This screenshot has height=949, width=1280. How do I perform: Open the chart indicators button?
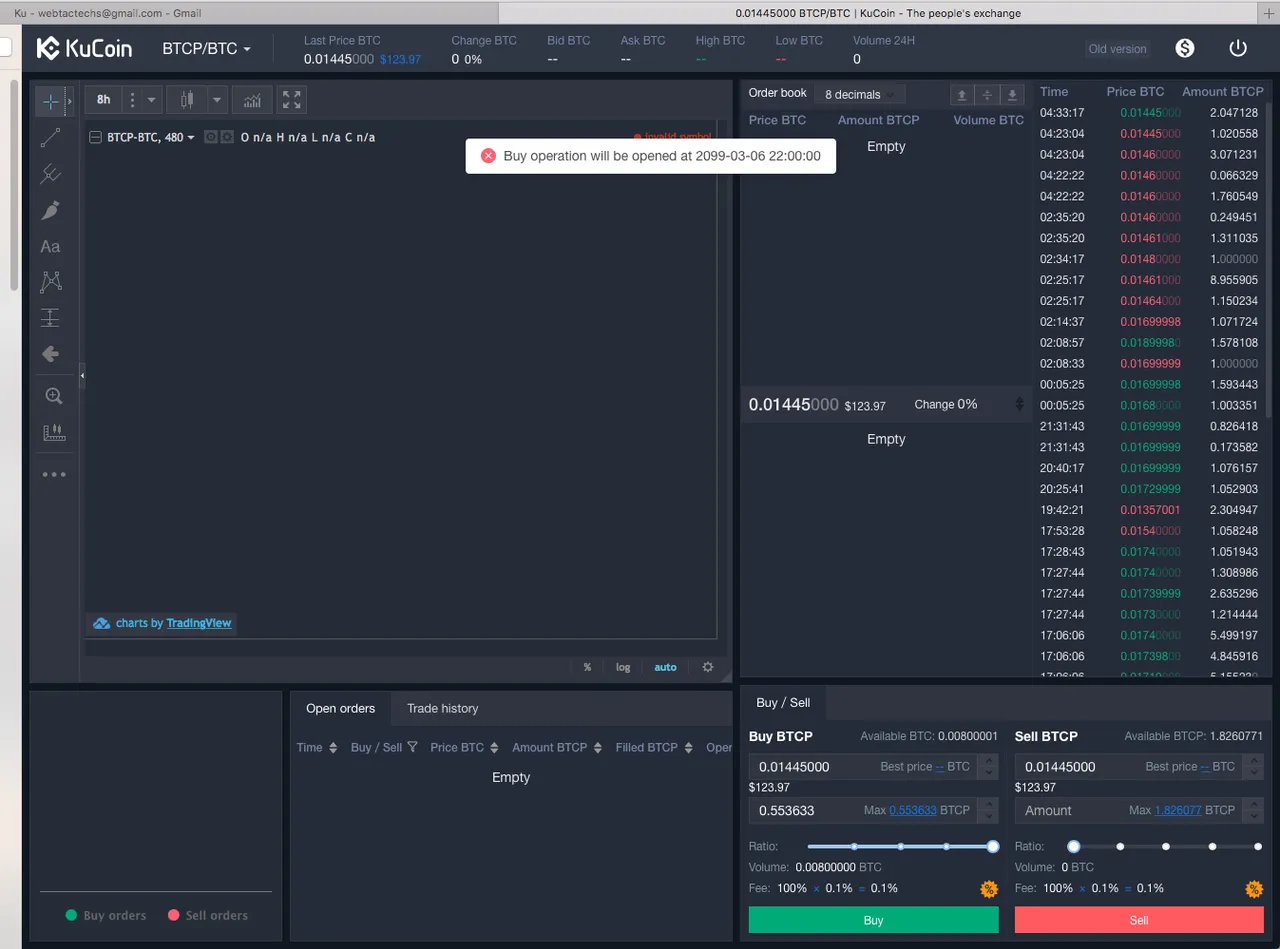[x=252, y=100]
